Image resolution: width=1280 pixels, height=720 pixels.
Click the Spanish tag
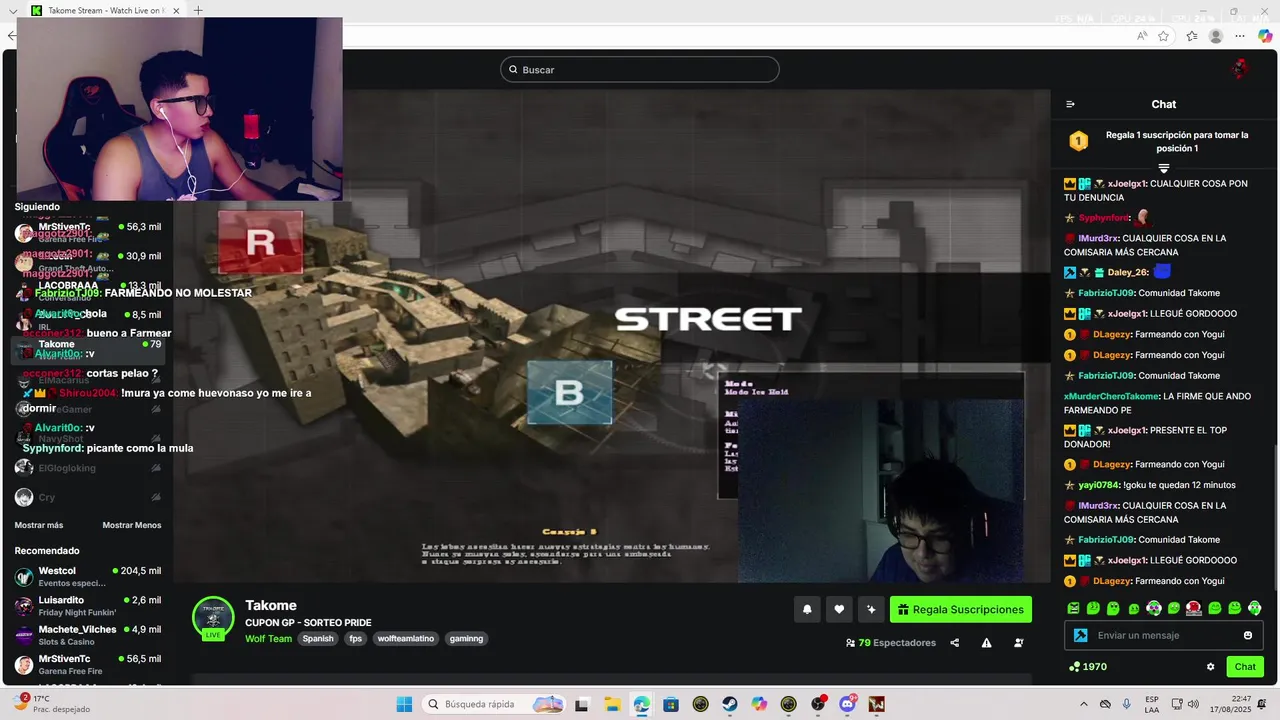click(x=318, y=639)
